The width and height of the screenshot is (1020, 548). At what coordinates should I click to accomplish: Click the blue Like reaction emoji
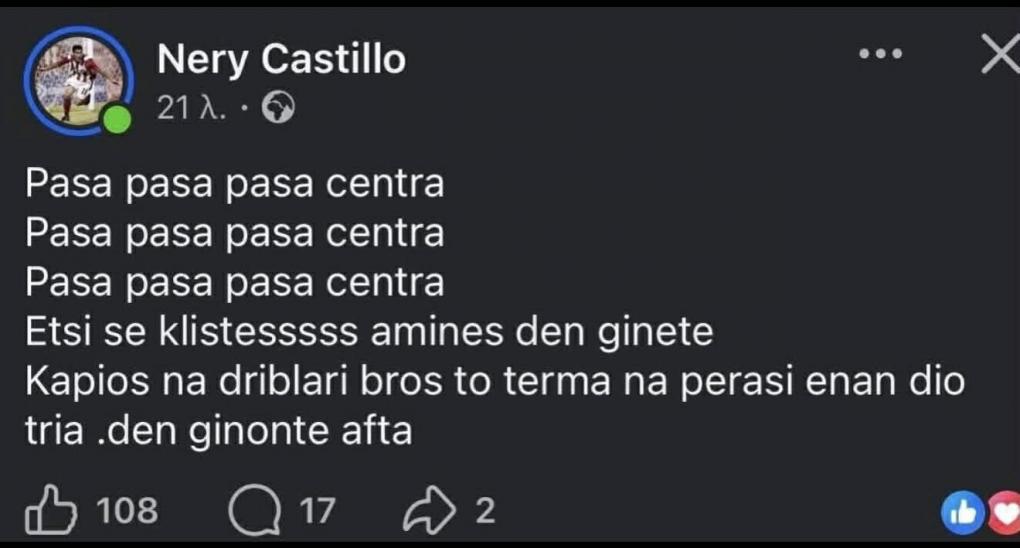(x=962, y=512)
